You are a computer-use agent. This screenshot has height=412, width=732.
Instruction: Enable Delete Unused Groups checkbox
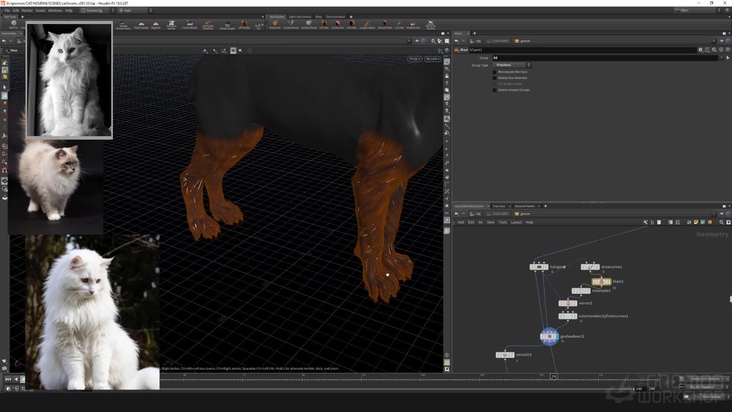[494, 90]
